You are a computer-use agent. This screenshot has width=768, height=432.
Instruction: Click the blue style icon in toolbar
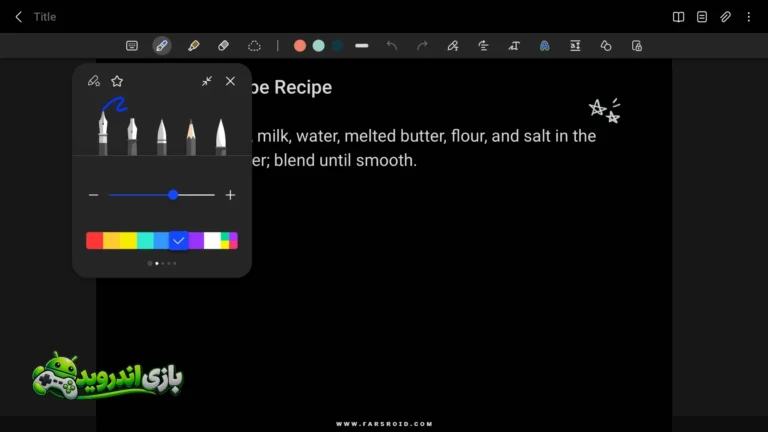click(x=544, y=46)
